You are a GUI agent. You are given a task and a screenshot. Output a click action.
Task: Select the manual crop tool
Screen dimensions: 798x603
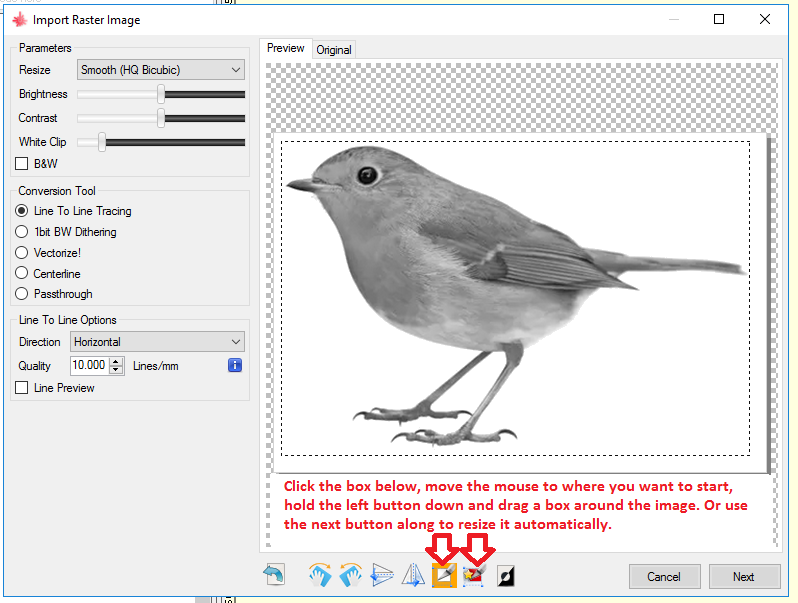443,575
